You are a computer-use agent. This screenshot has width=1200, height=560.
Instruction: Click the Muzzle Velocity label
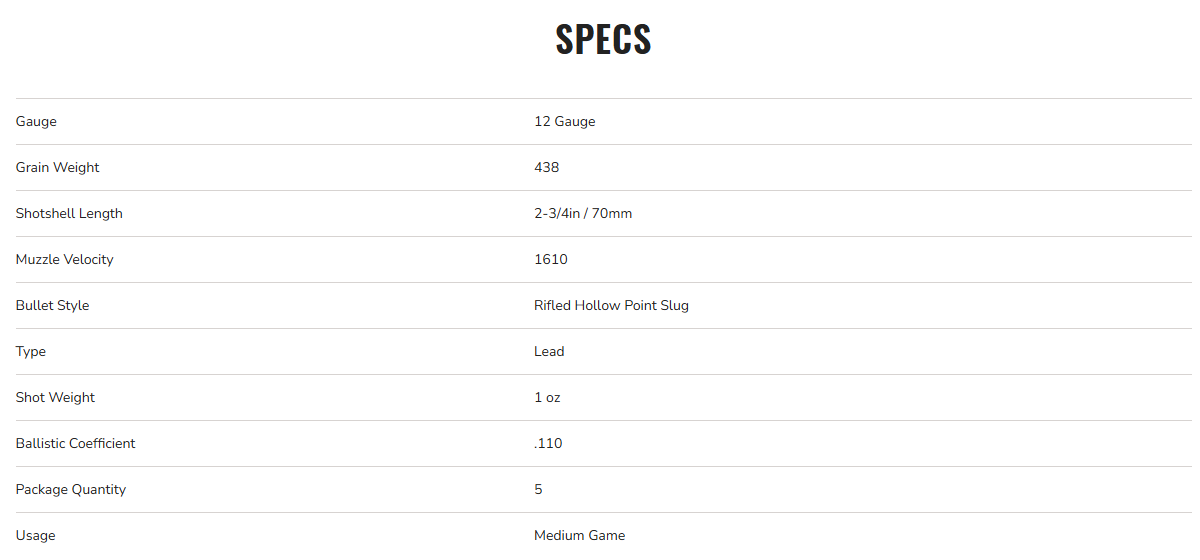click(x=65, y=260)
